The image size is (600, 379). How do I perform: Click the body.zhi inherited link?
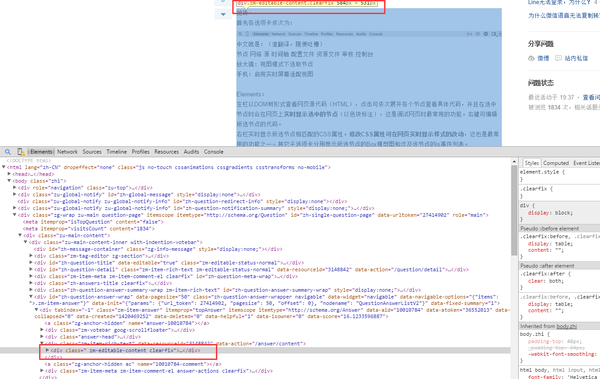(x=566, y=326)
